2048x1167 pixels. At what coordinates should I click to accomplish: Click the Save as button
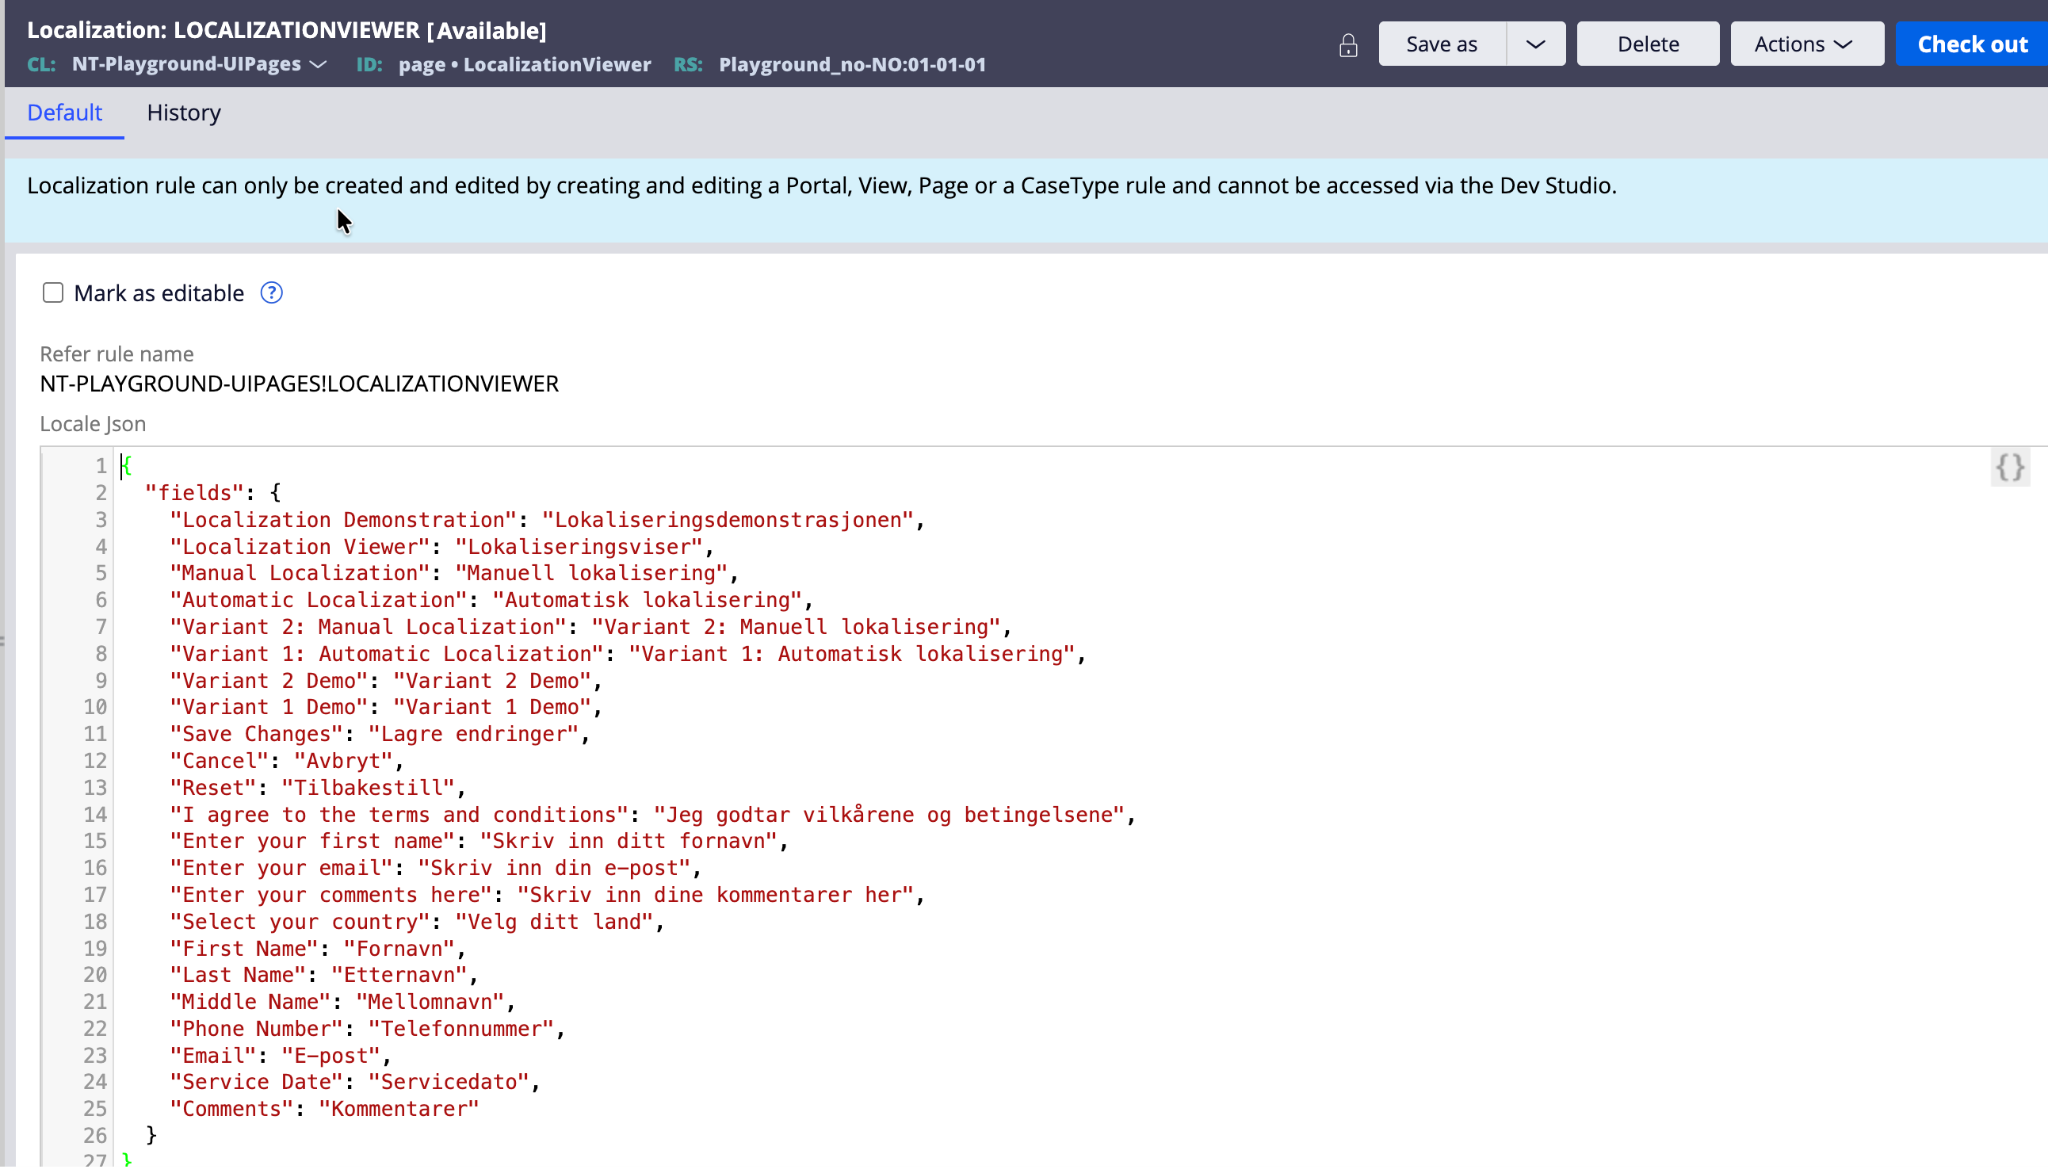[1441, 44]
